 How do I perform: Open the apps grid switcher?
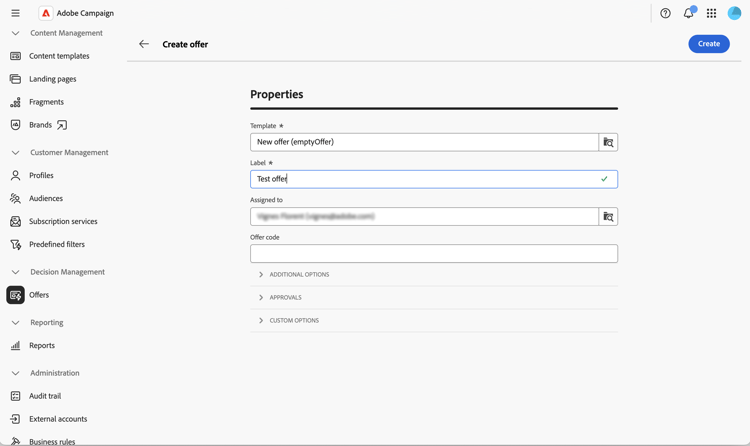[x=711, y=13]
